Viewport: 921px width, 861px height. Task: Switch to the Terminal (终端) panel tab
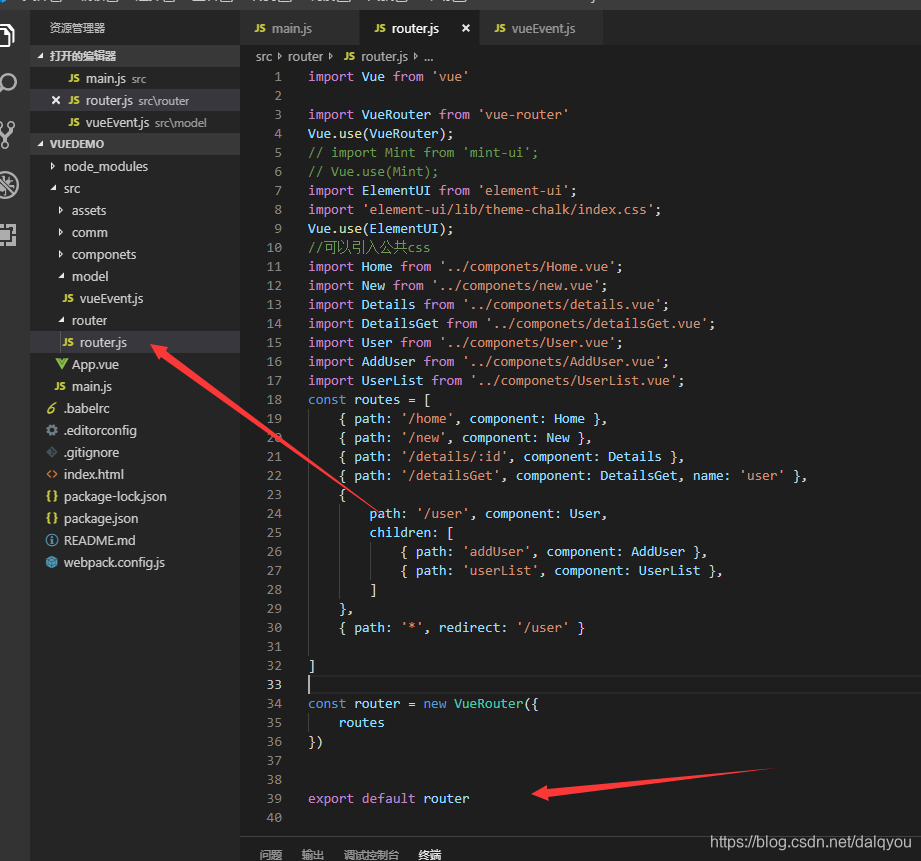click(429, 855)
